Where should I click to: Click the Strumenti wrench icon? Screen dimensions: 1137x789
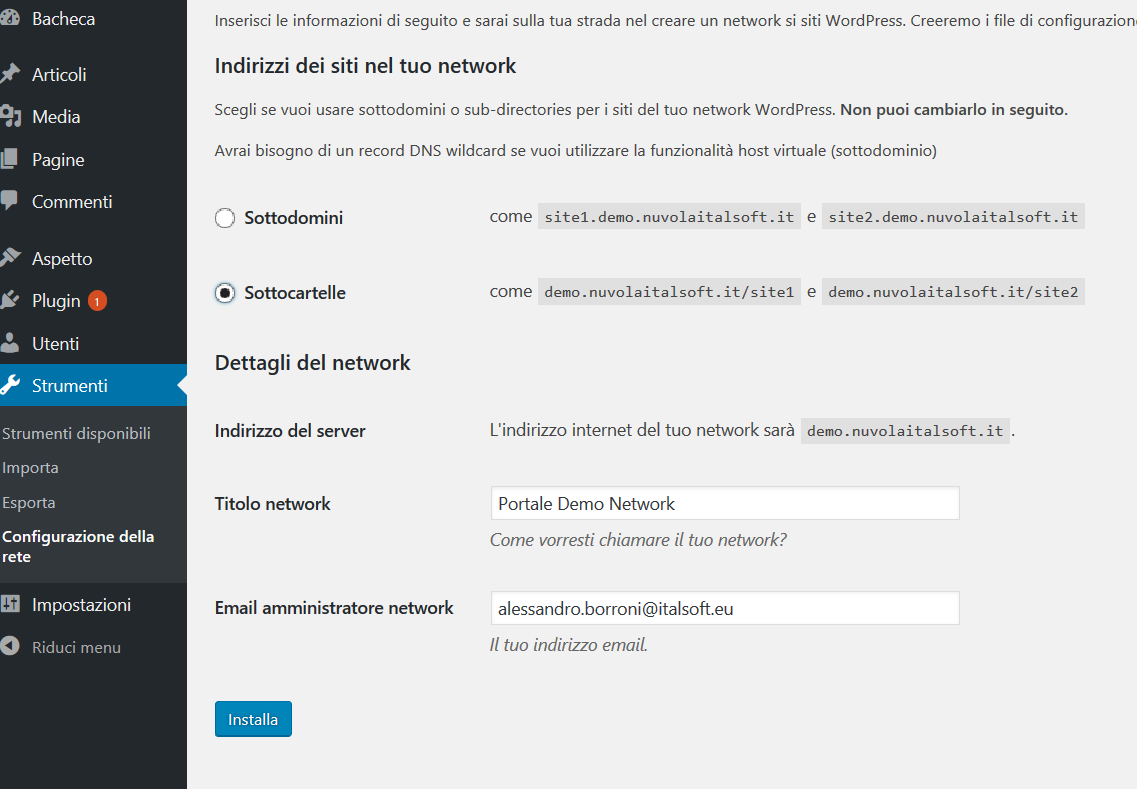tap(10, 386)
